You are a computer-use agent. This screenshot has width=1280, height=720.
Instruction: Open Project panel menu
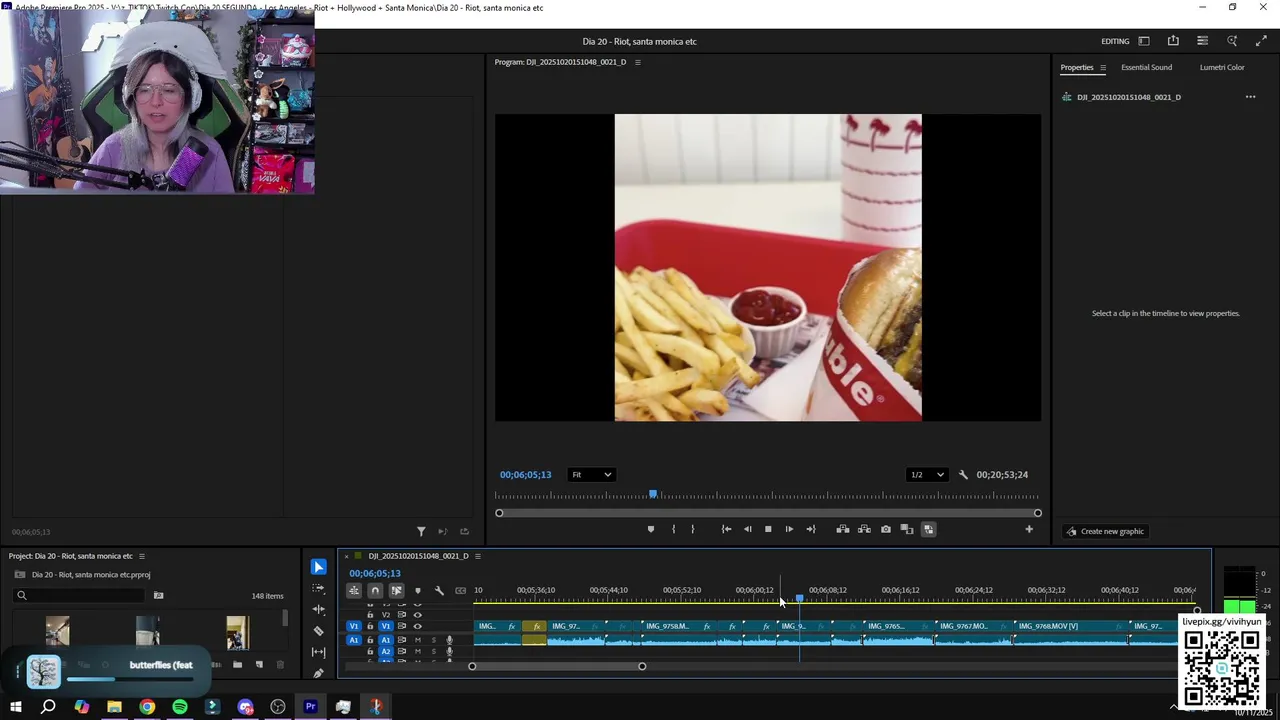point(141,556)
